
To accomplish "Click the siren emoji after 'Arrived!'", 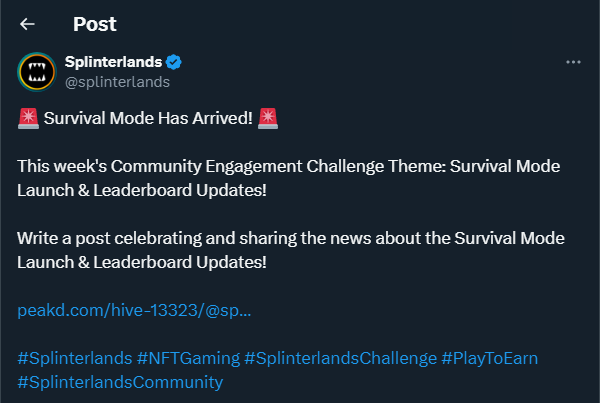I will (267, 119).
